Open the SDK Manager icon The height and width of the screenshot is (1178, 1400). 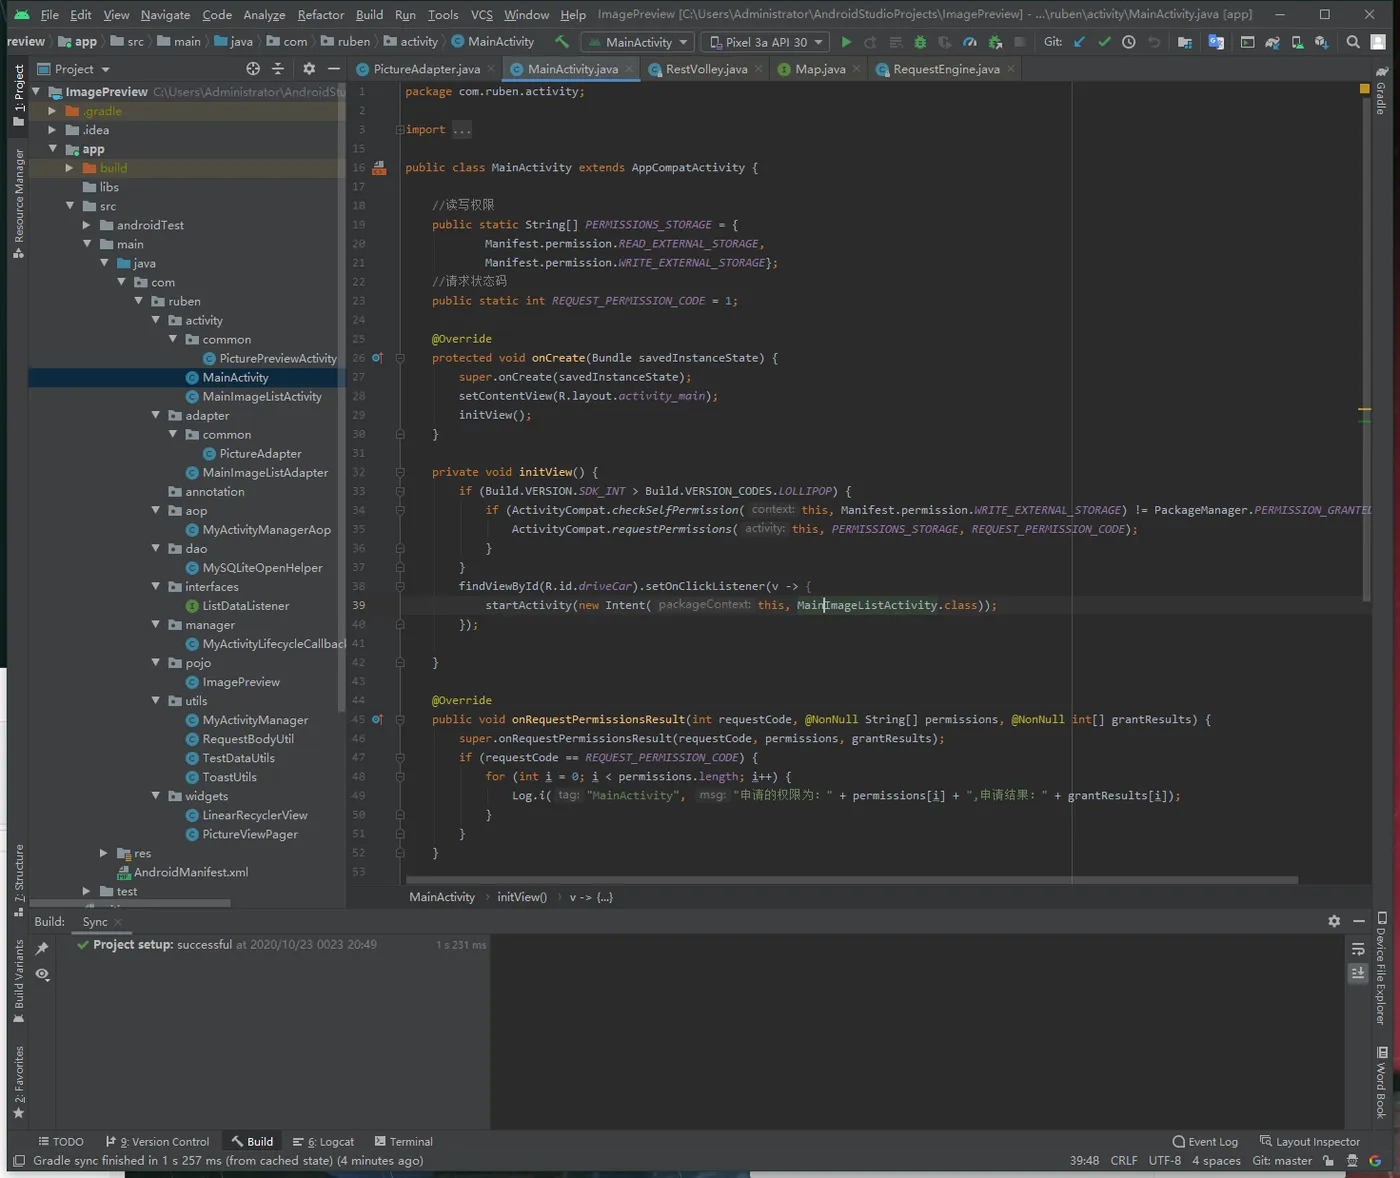[x=1321, y=42]
